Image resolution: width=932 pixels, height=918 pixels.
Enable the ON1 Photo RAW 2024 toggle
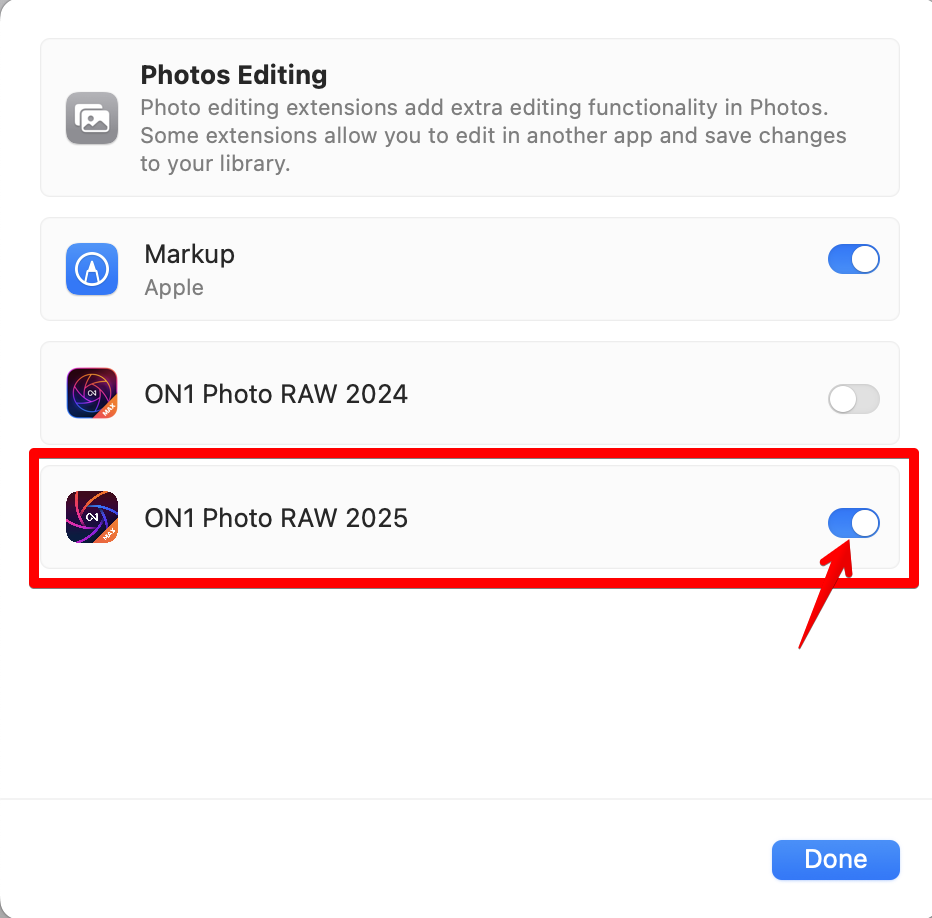tap(853, 399)
